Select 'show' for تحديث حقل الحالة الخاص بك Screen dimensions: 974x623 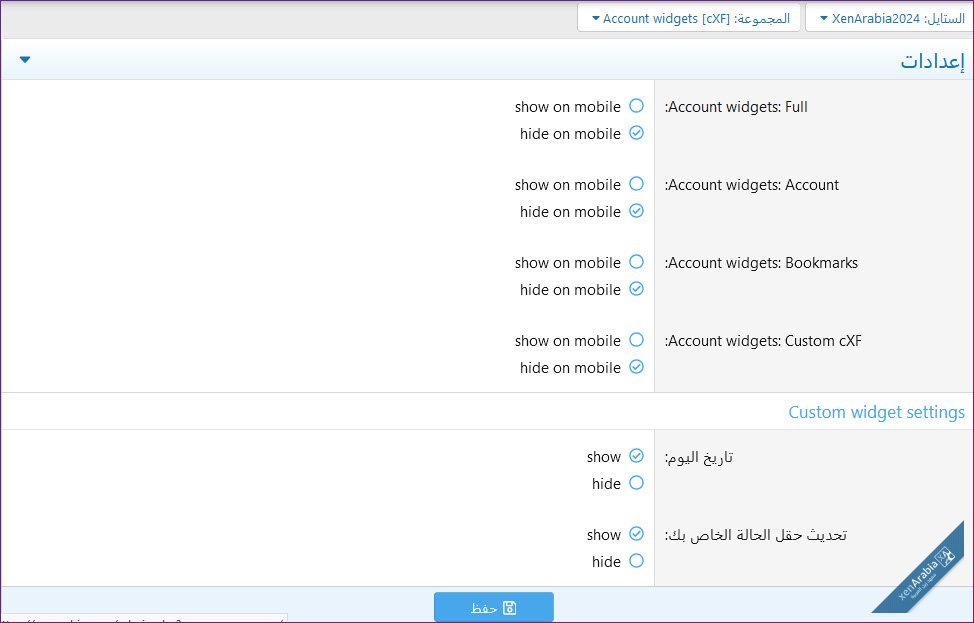(636, 534)
